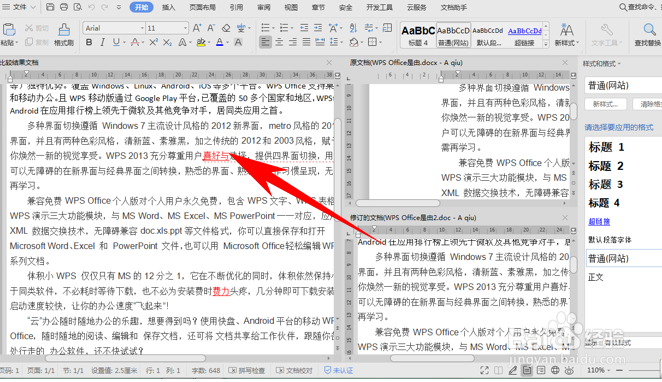Image resolution: width=662 pixels, height=382 pixels.
Task: Toggle Bold formatting
Action: coord(89,42)
